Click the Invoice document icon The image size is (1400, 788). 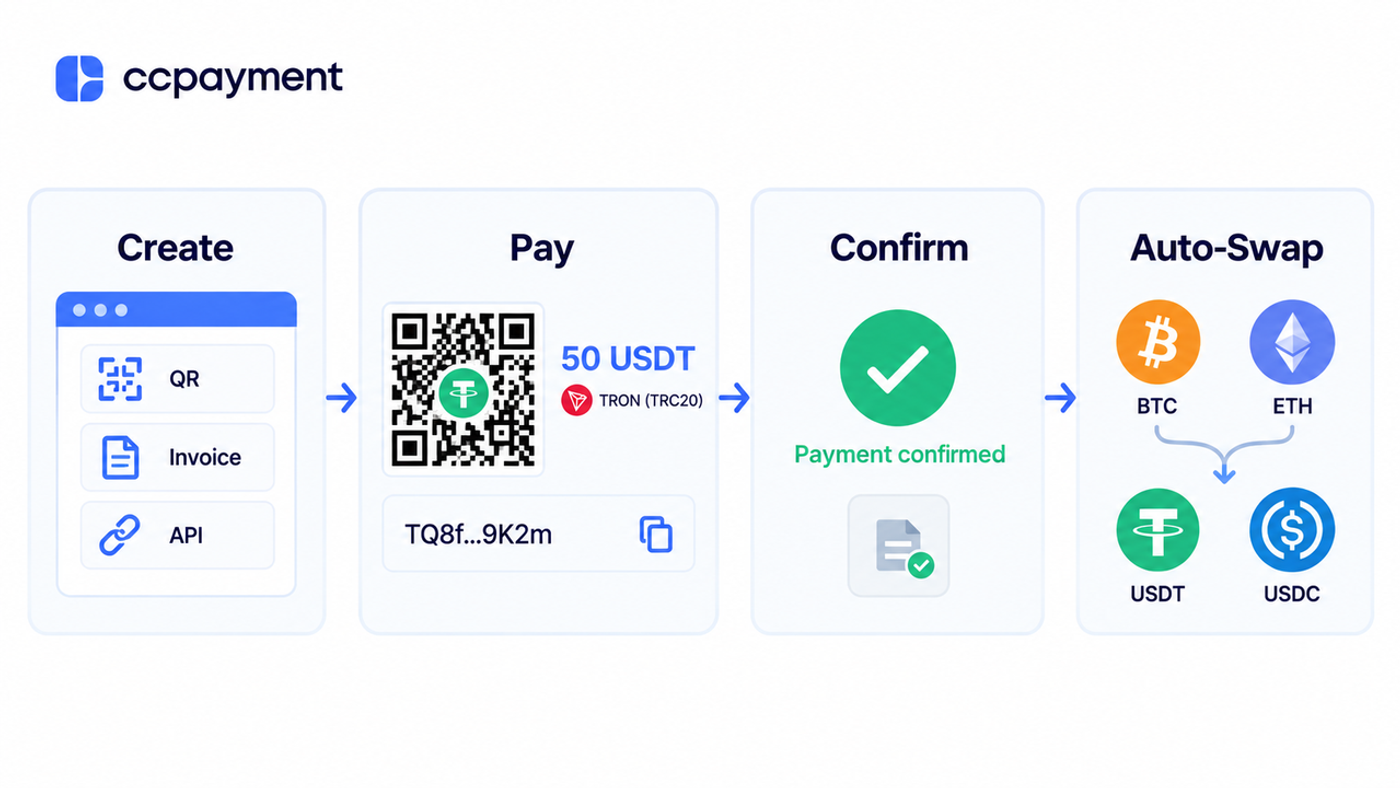click(120, 457)
